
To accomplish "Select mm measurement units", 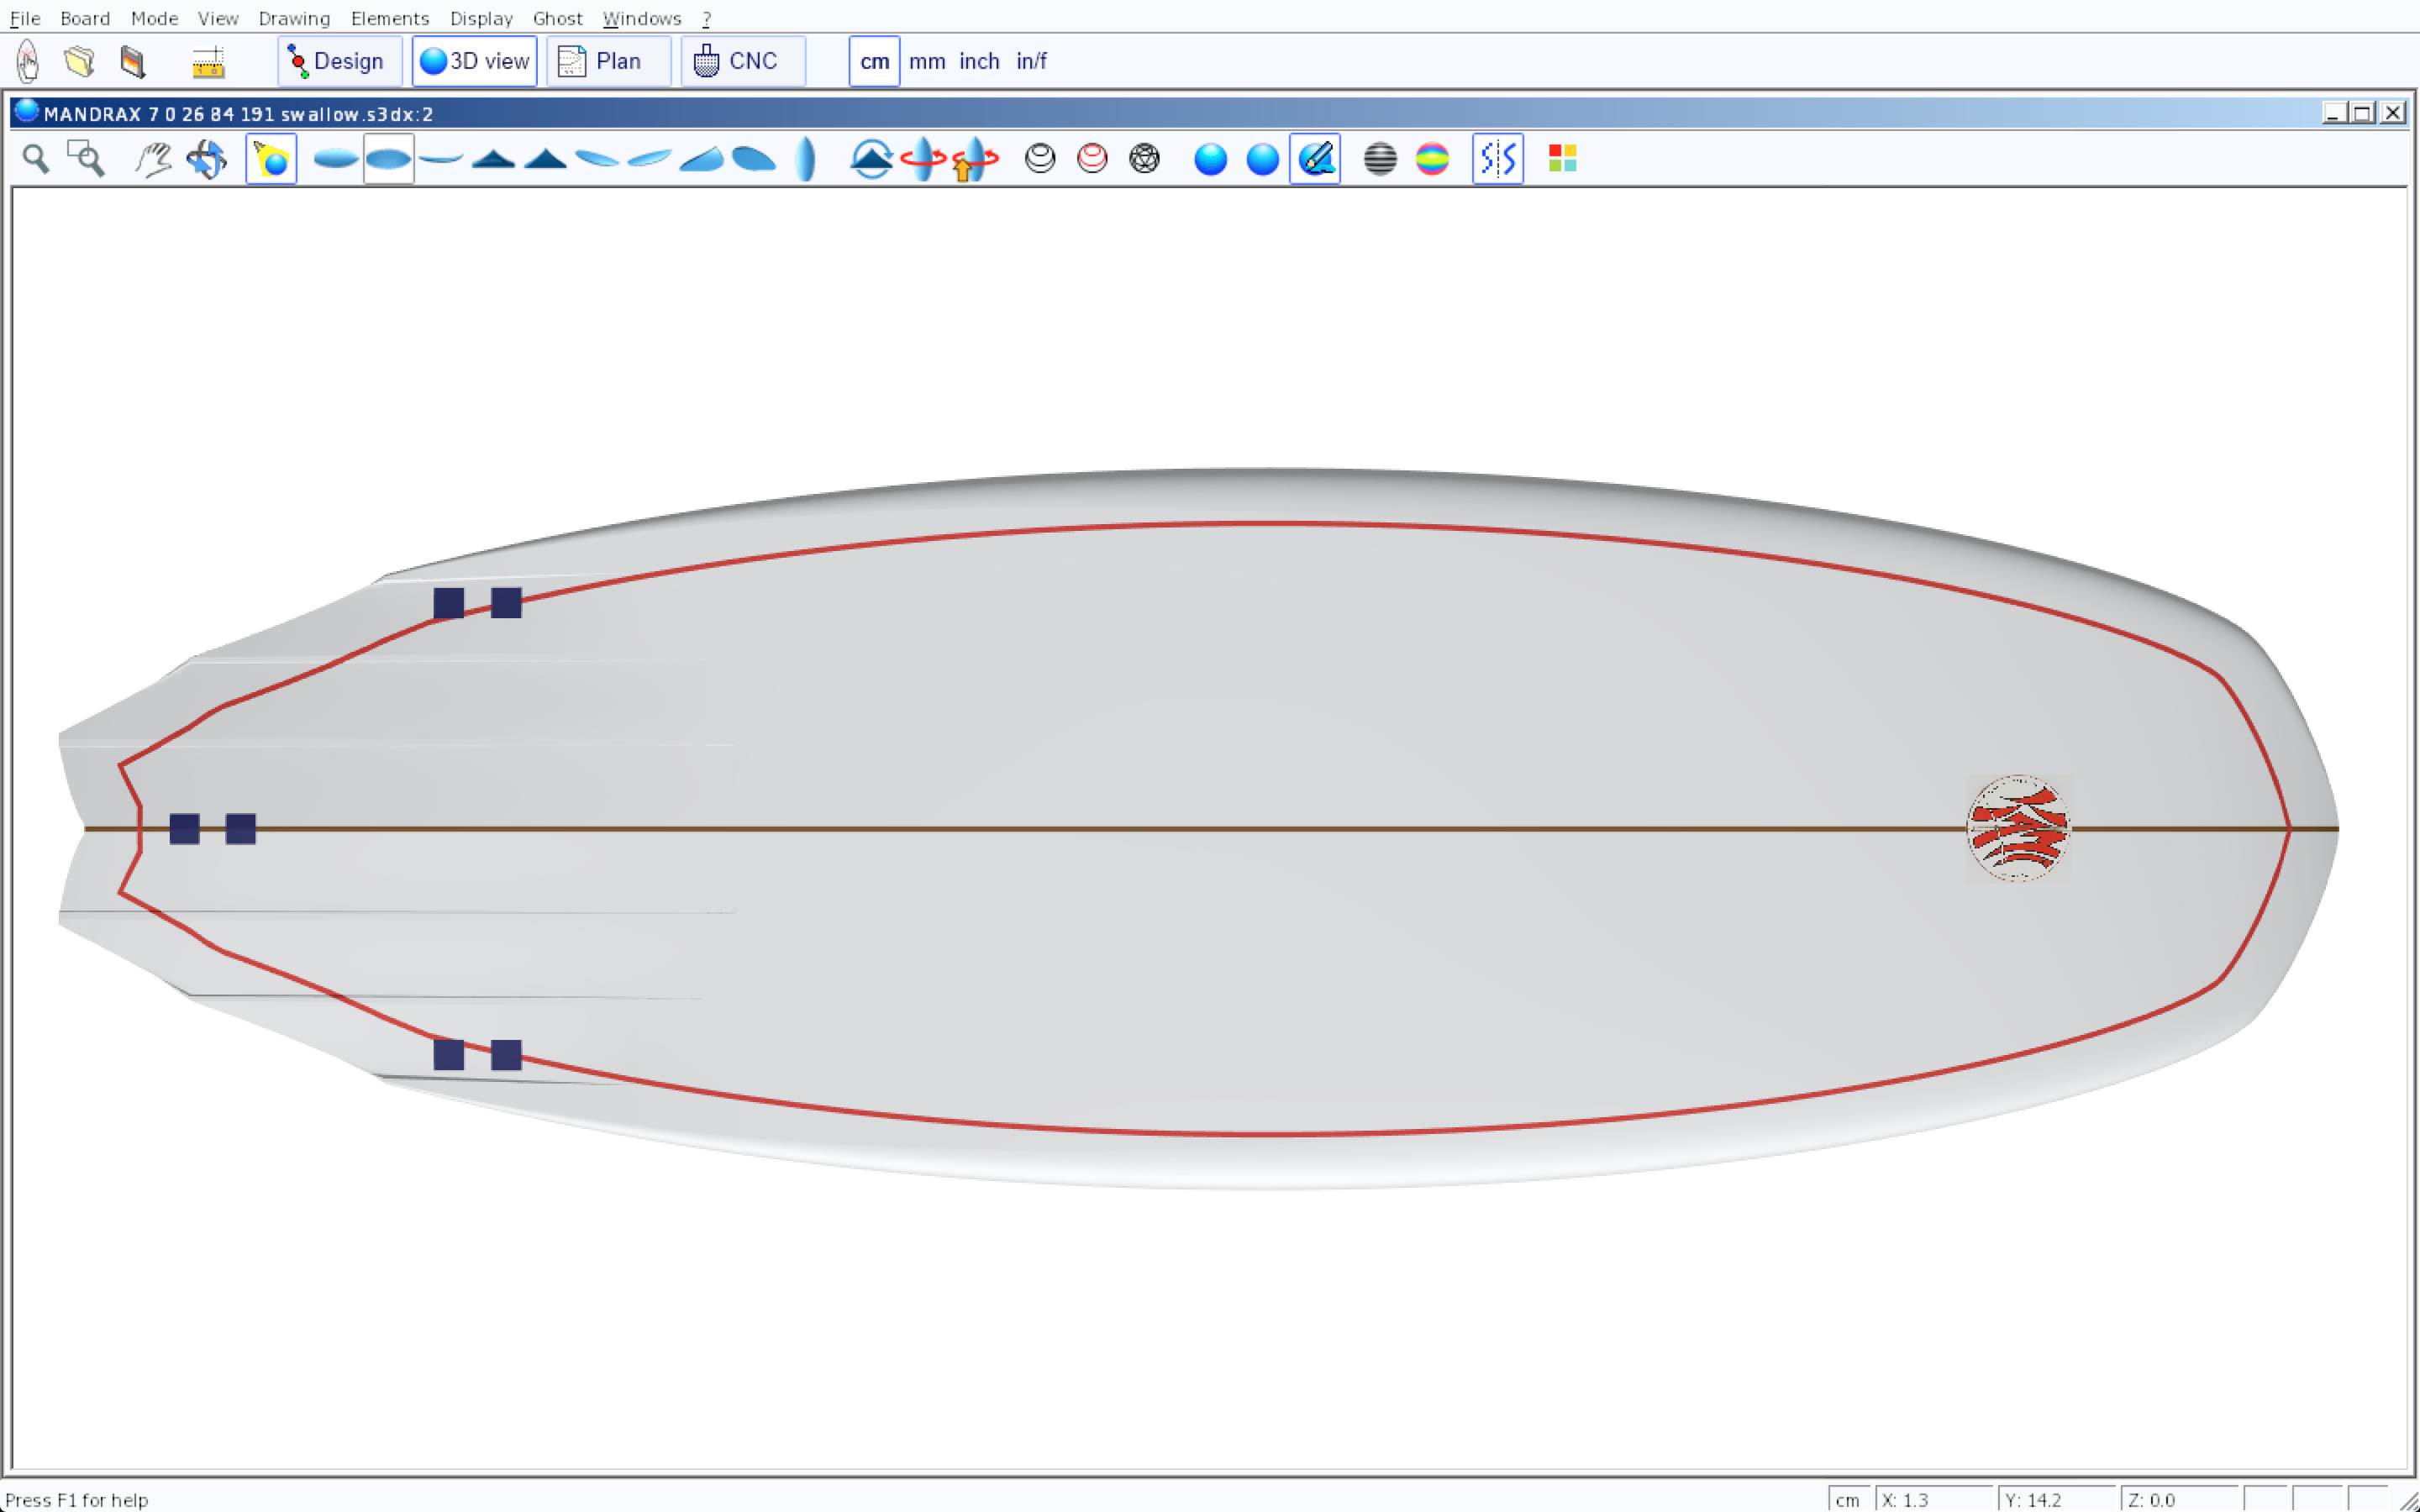I will [927, 61].
